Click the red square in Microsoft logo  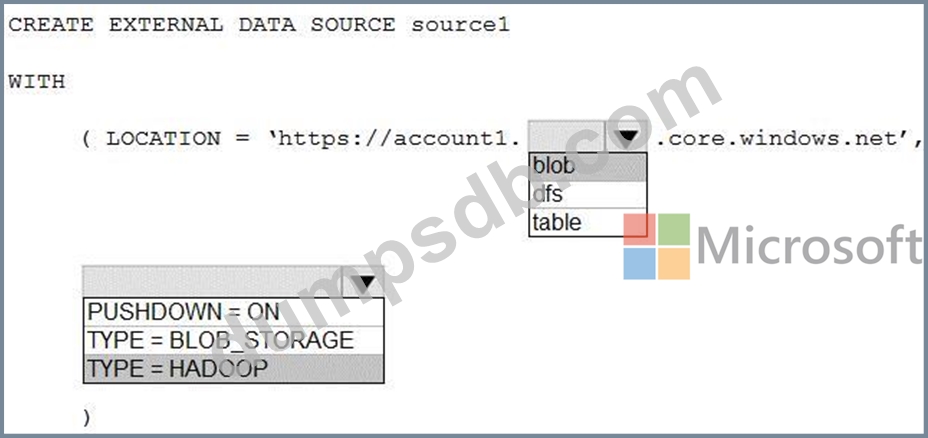pyautogui.click(x=640, y=229)
